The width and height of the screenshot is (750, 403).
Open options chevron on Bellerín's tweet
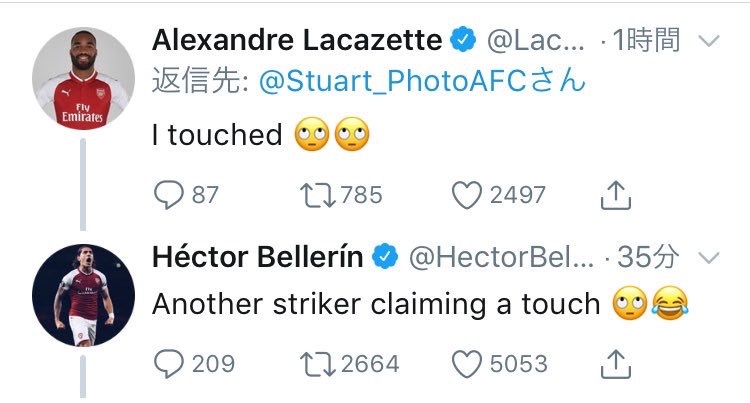click(707, 258)
